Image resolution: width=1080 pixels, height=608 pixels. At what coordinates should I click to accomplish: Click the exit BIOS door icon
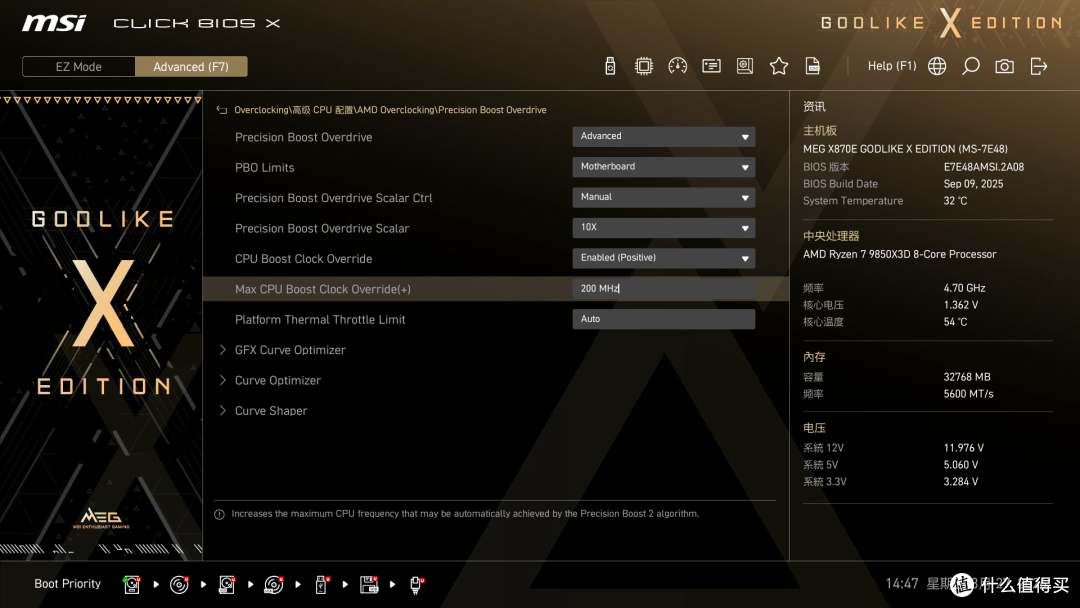[1039, 66]
